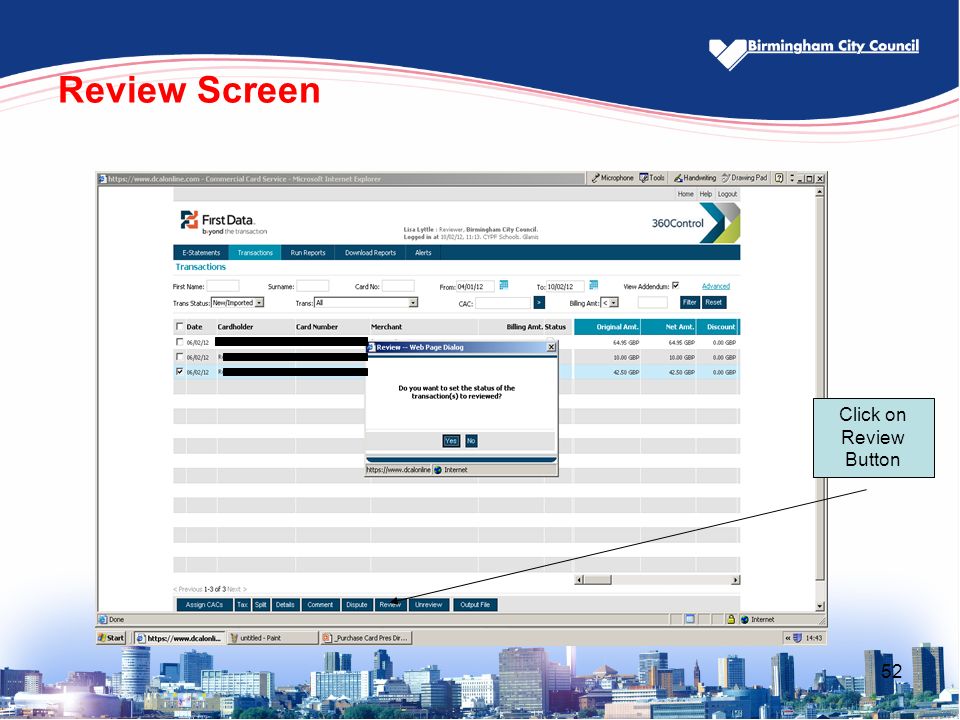
Task: Click the Card No input field
Action: 398,286
